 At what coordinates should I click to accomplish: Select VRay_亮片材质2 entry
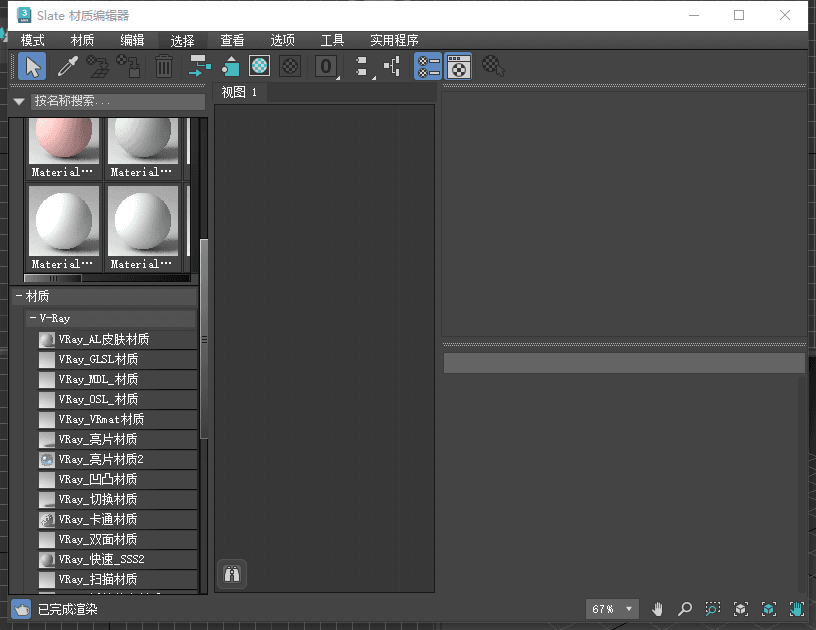118,459
